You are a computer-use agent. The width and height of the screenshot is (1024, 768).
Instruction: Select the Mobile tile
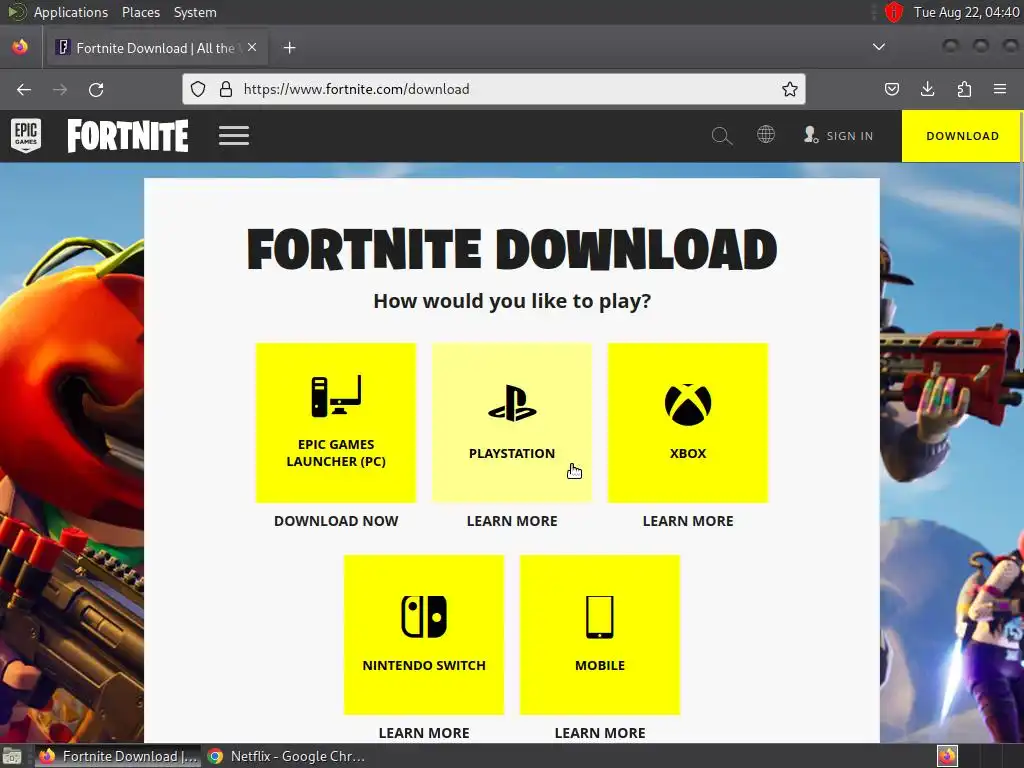click(600, 635)
